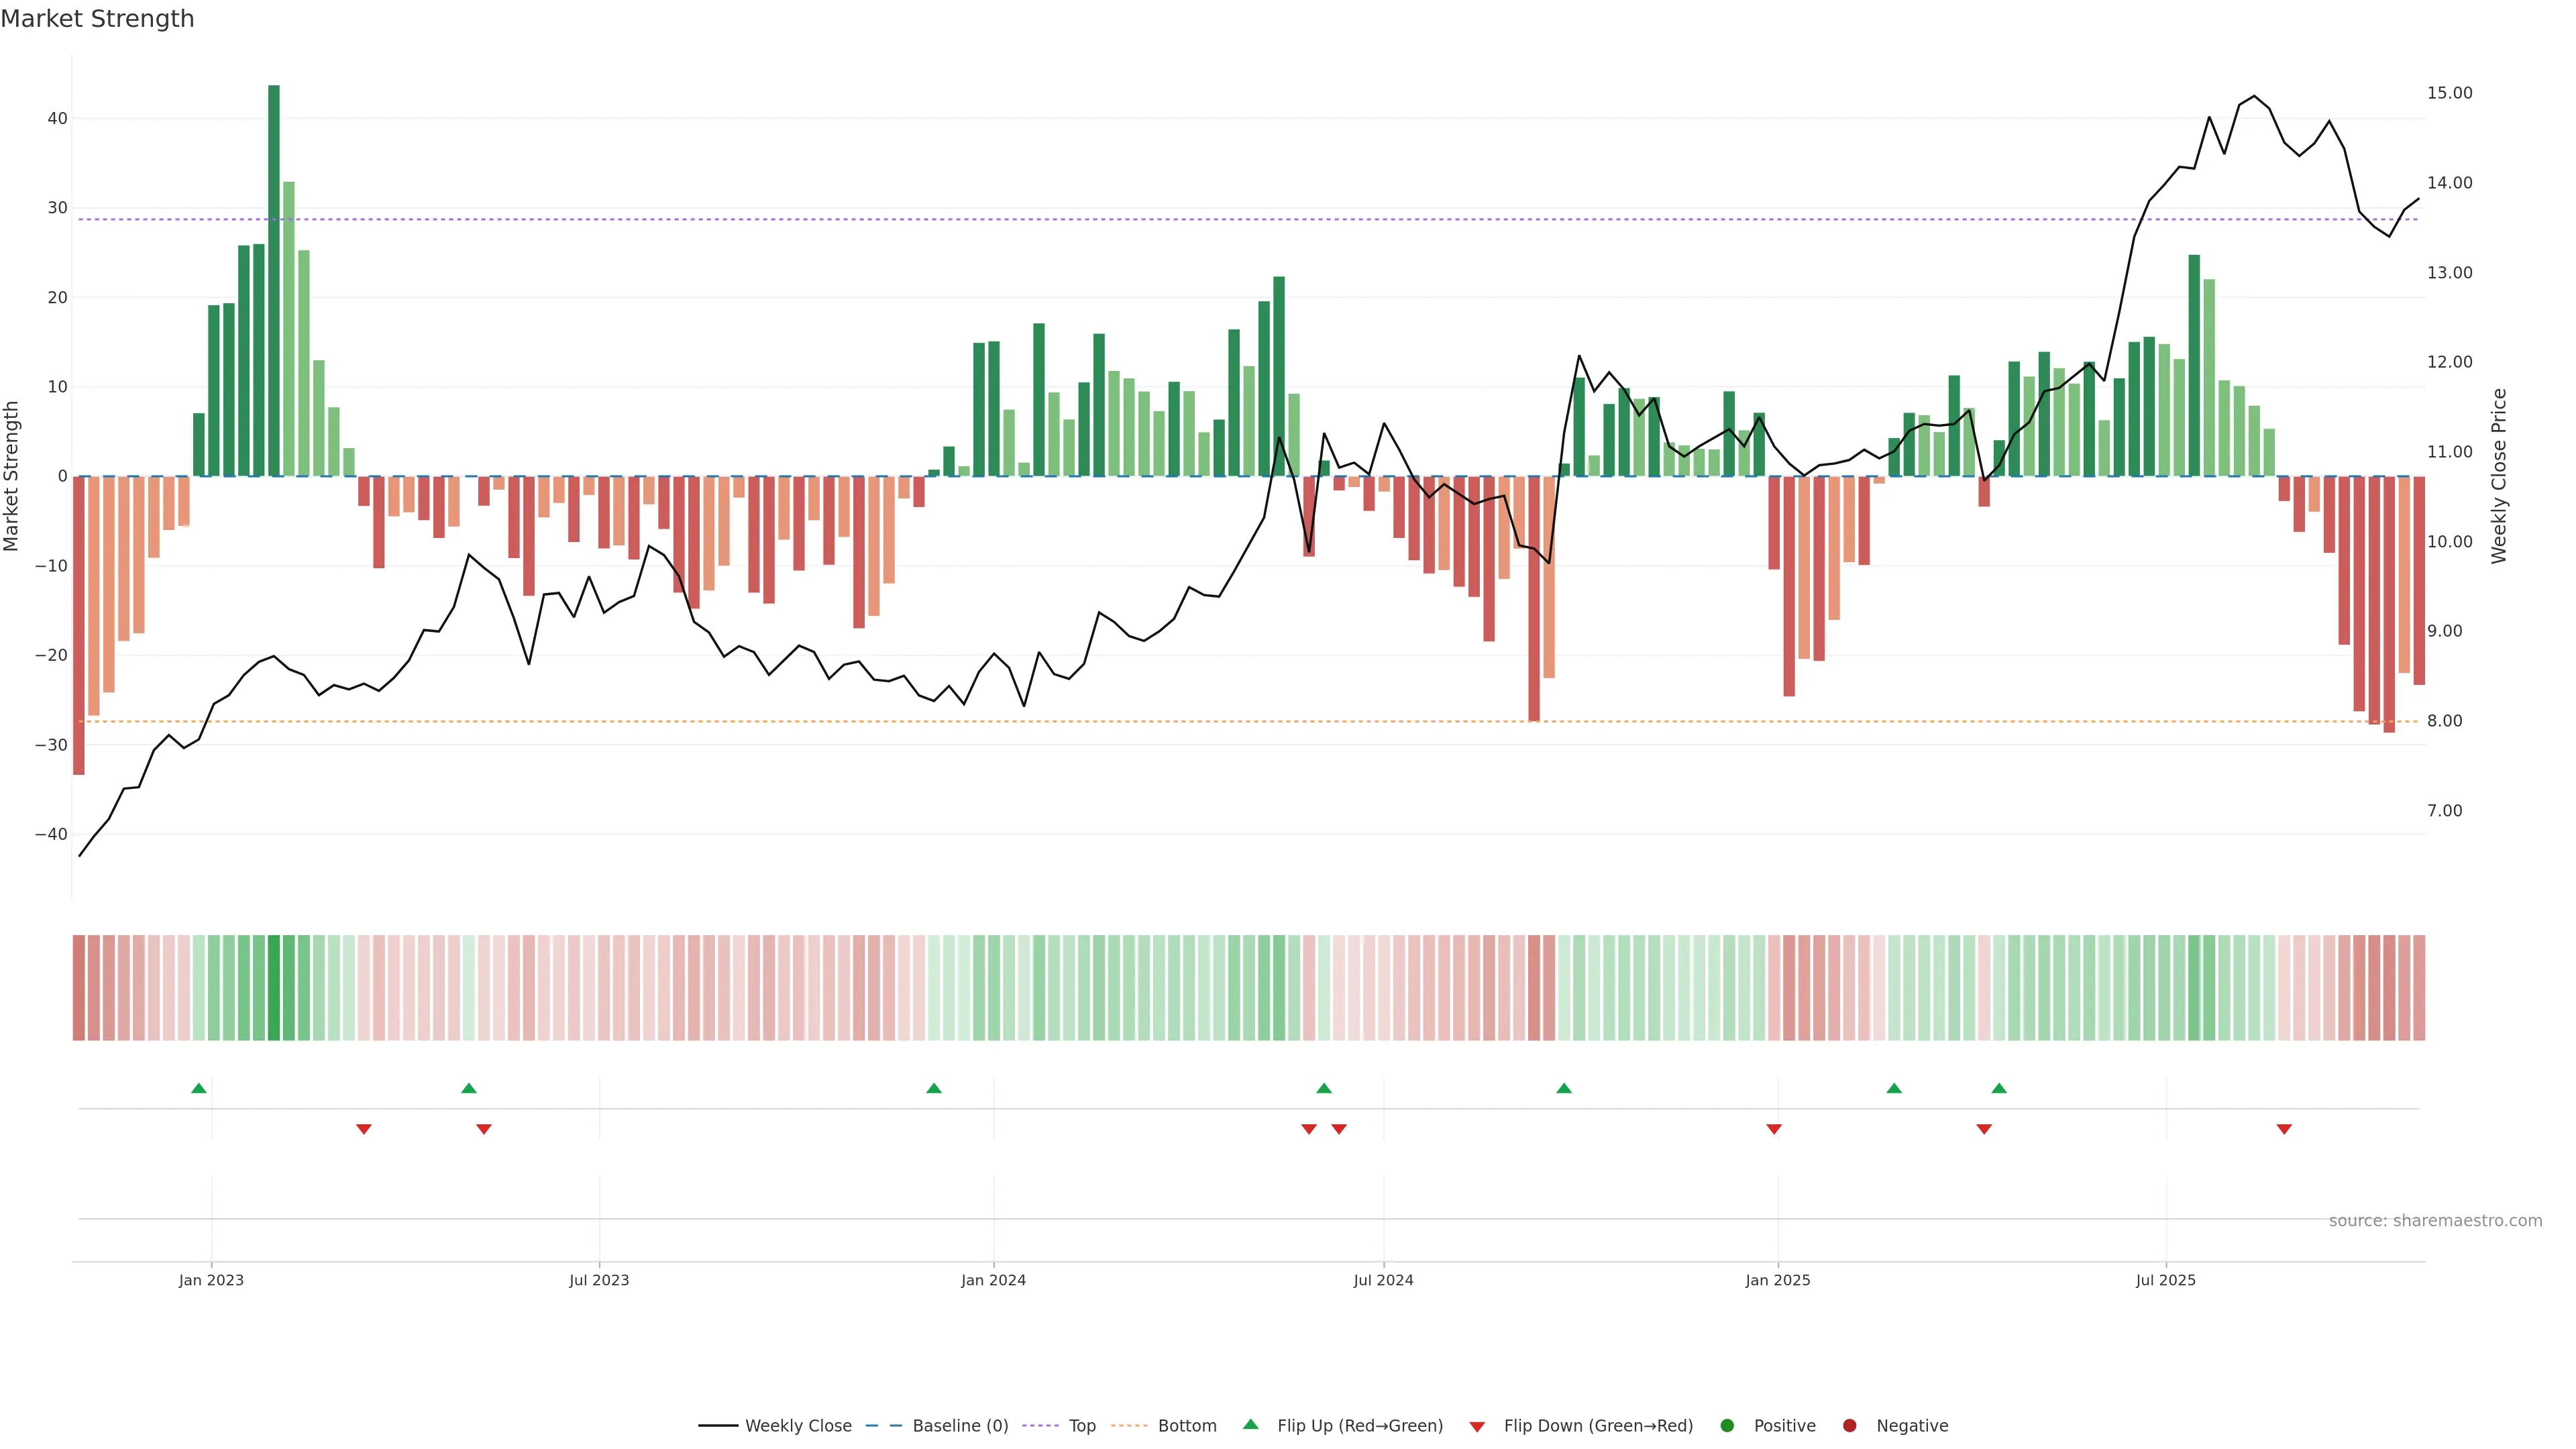Click the flip-up triangle after Jul 2024

pos(1564,1088)
